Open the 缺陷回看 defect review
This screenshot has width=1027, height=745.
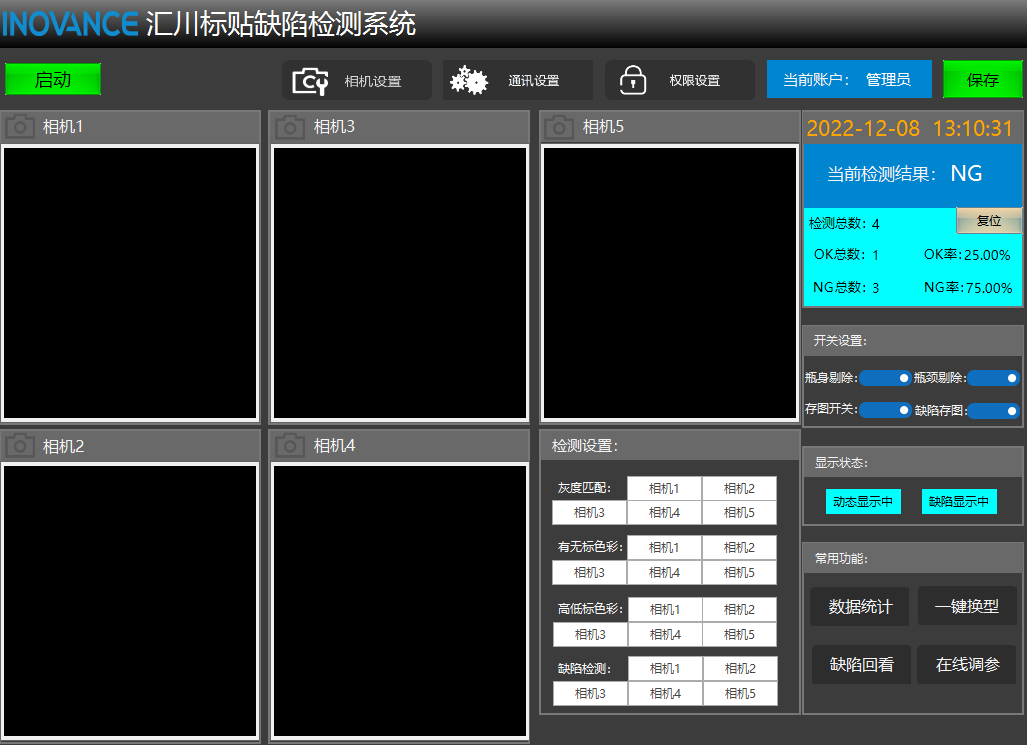[860, 665]
